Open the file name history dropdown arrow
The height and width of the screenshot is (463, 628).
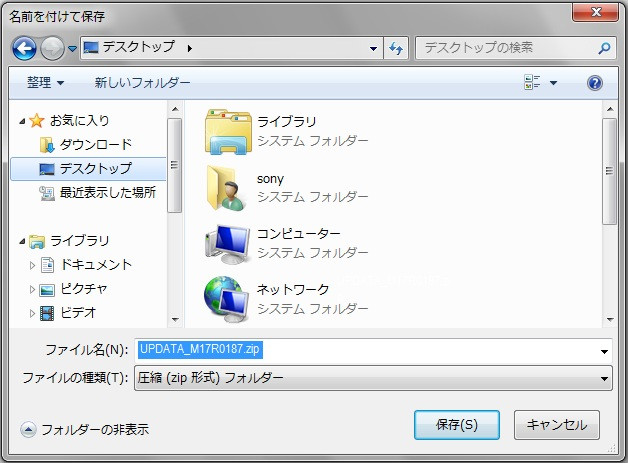point(604,350)
